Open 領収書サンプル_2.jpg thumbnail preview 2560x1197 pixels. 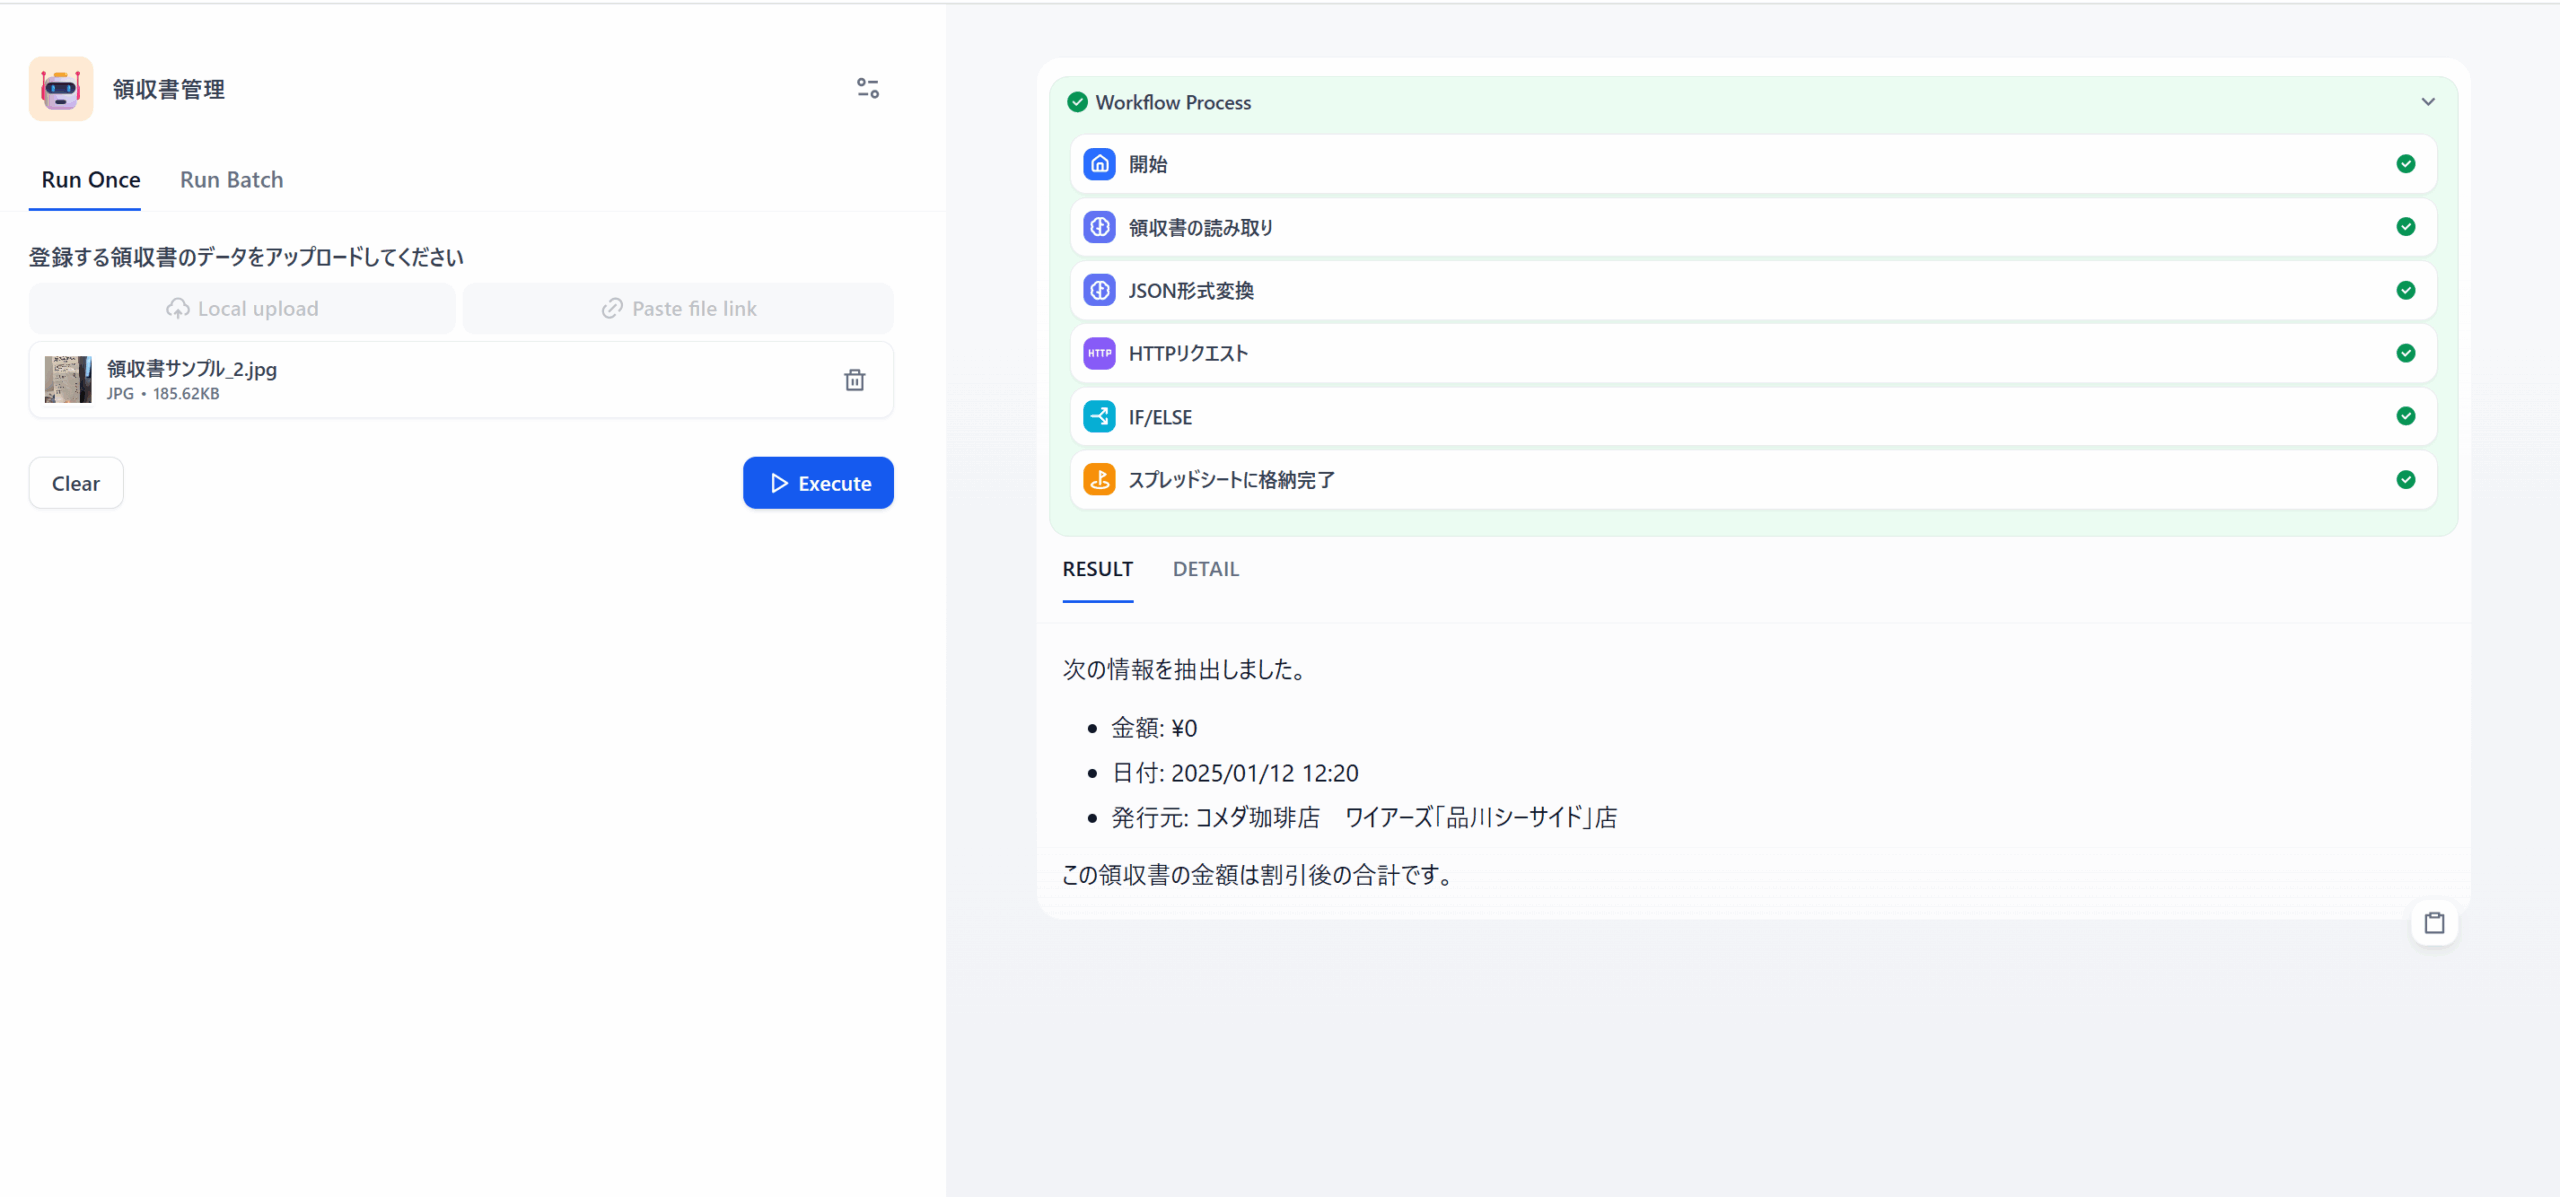[68, 380]
